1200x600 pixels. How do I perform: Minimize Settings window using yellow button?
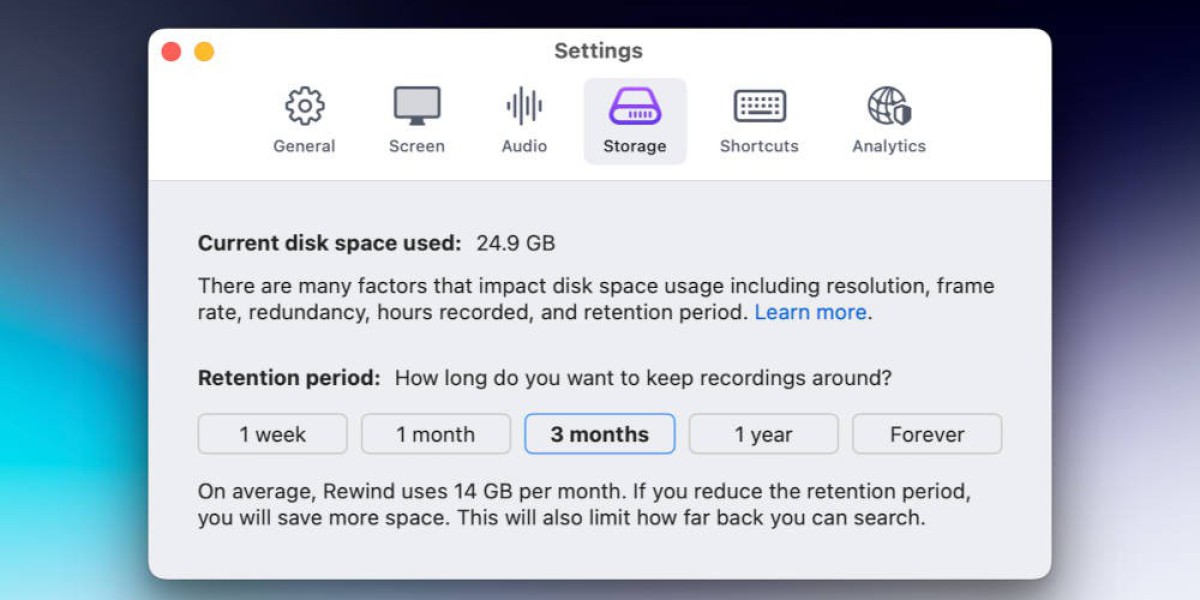pyautogui.click(x=204, y=52)
